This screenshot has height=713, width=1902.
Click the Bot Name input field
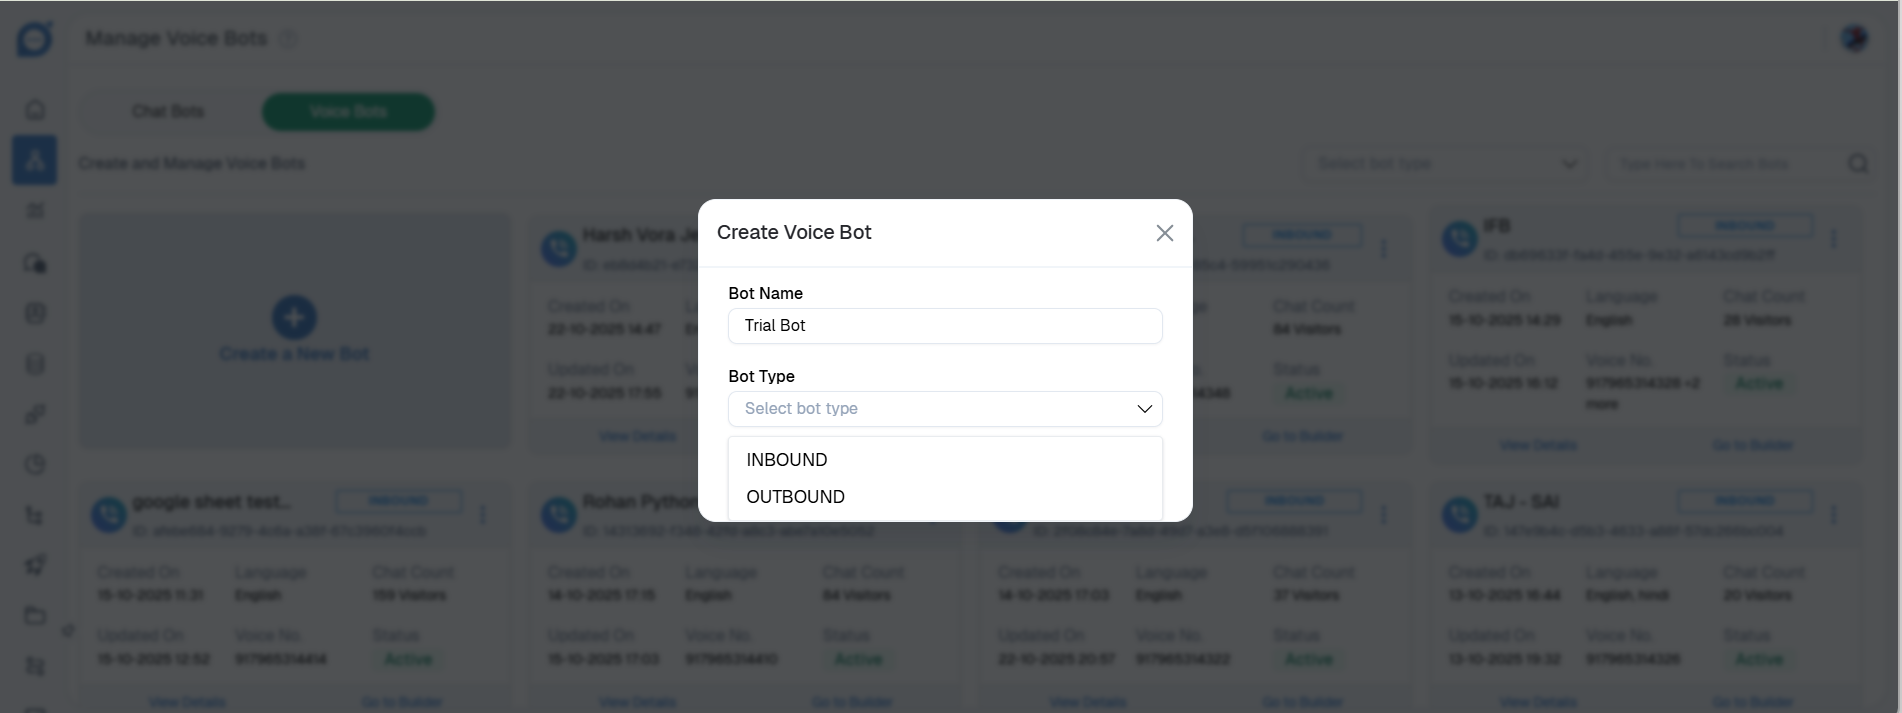click(944, 326)
